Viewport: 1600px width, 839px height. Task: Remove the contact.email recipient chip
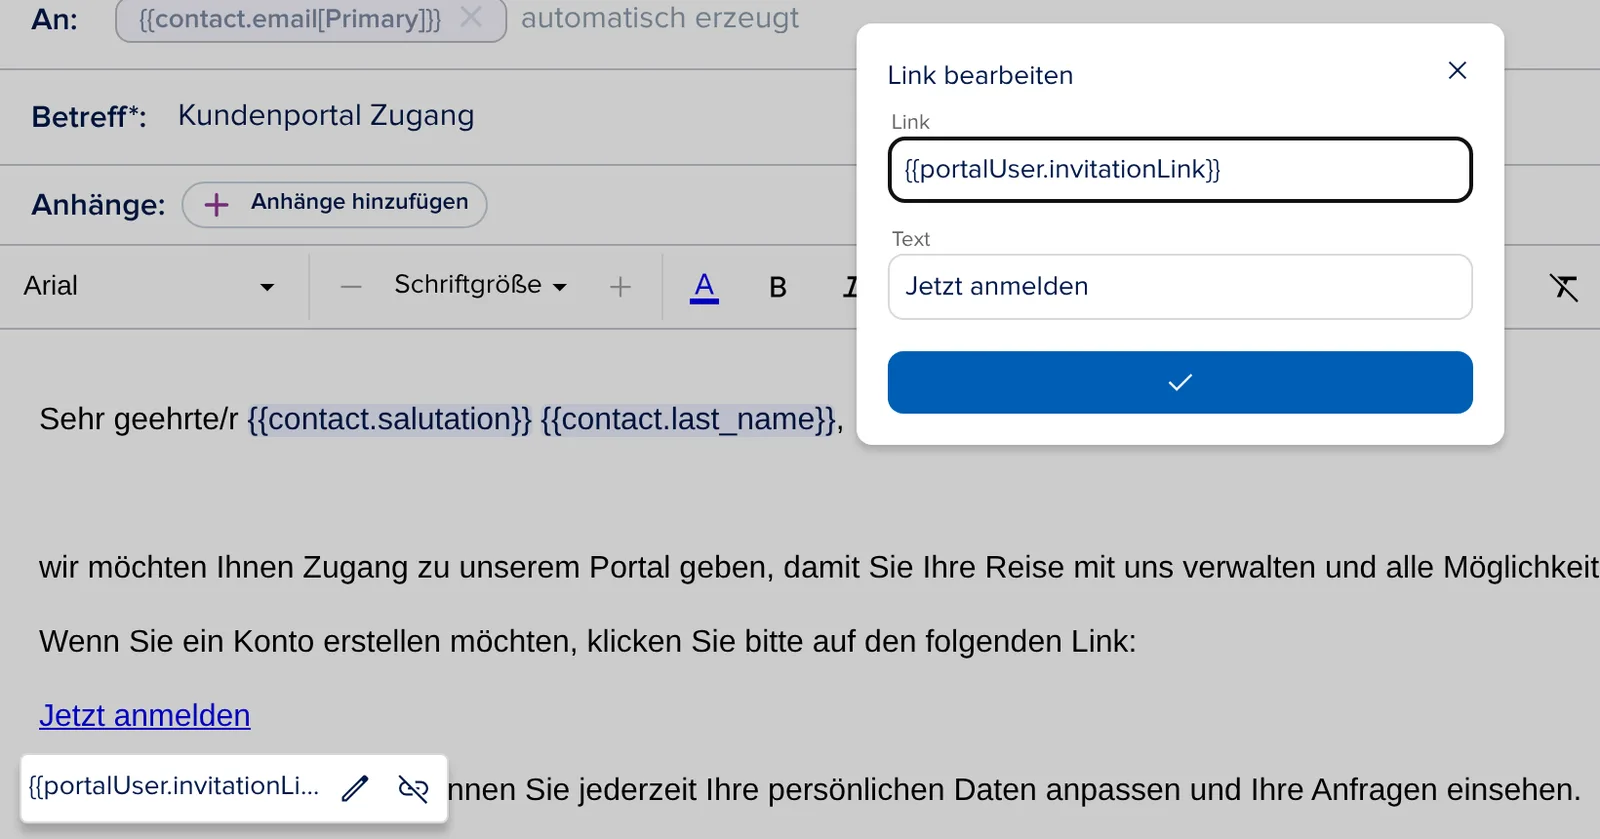pos(471,17)
